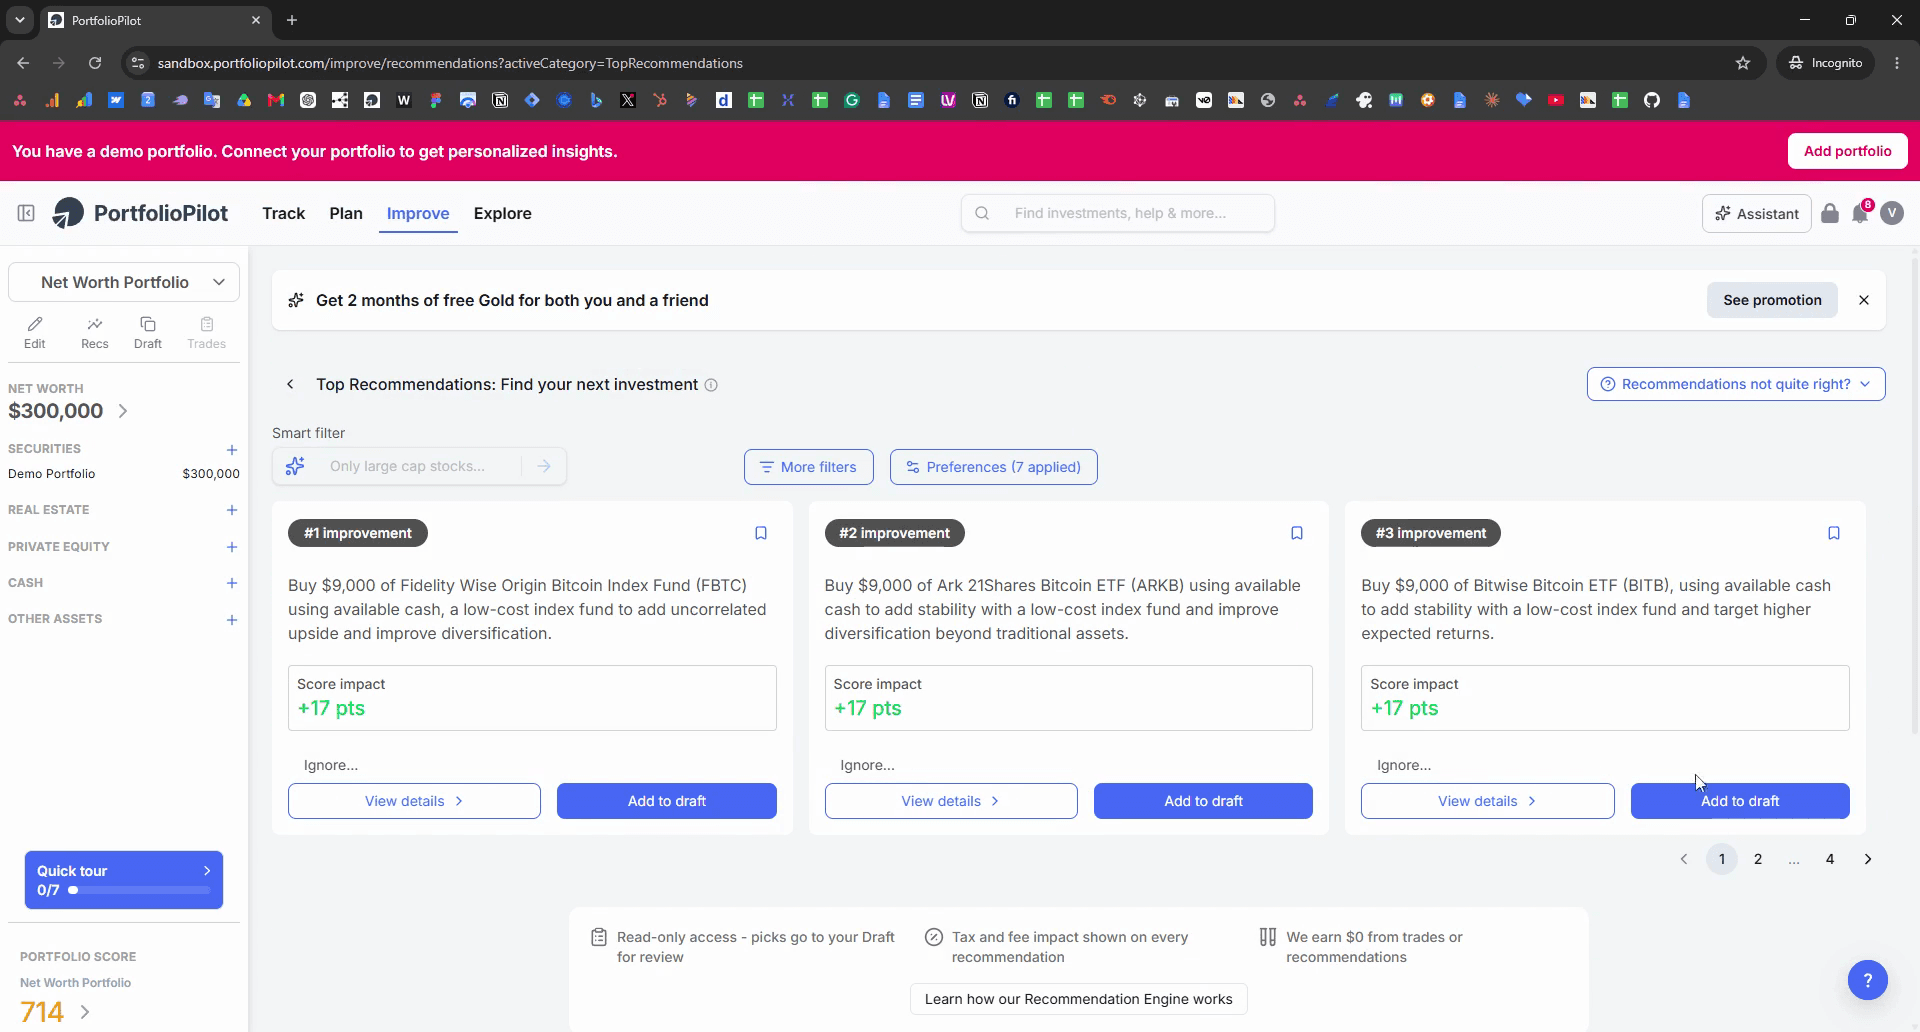Go to next recommendations page arrow

[x=1867, y=859]
